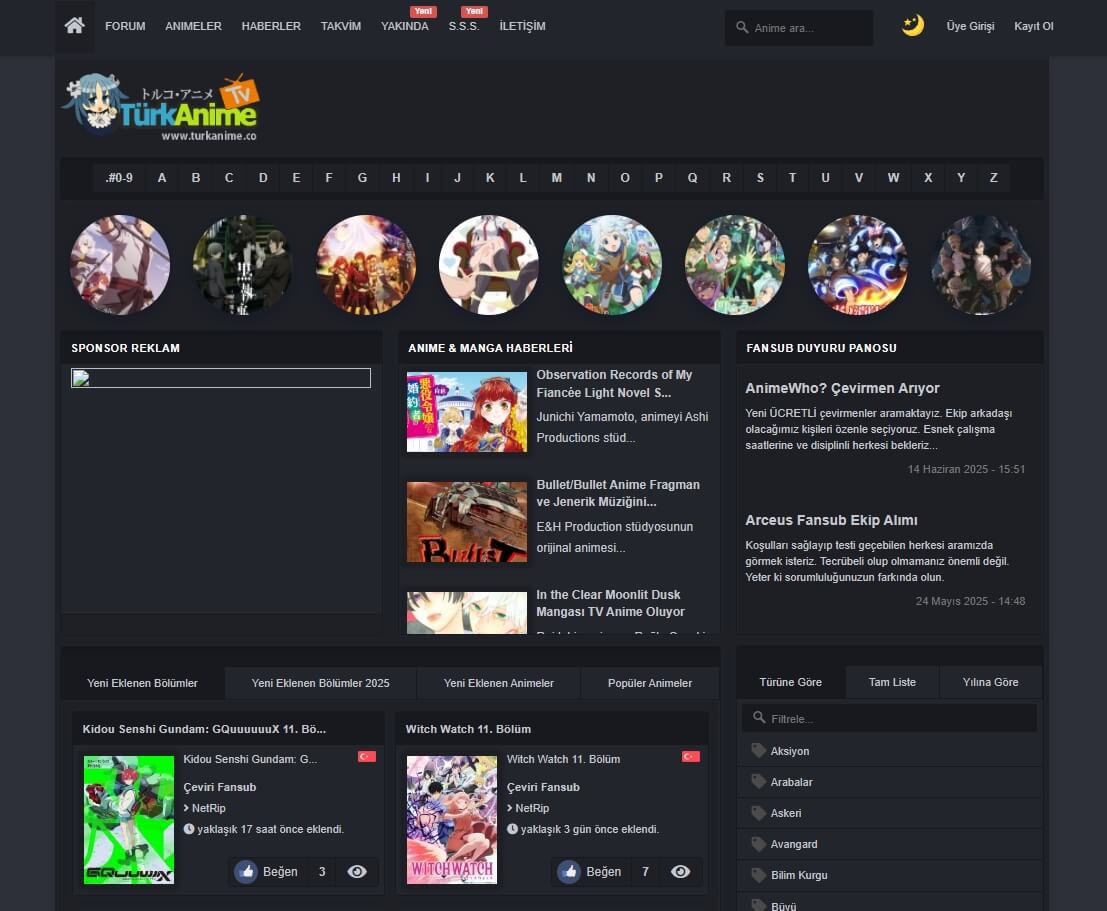This screenshot has width=1107, height=911.
Task: Switch to Yeni Eklenen Animeler tab
Action: coord(498,683)
